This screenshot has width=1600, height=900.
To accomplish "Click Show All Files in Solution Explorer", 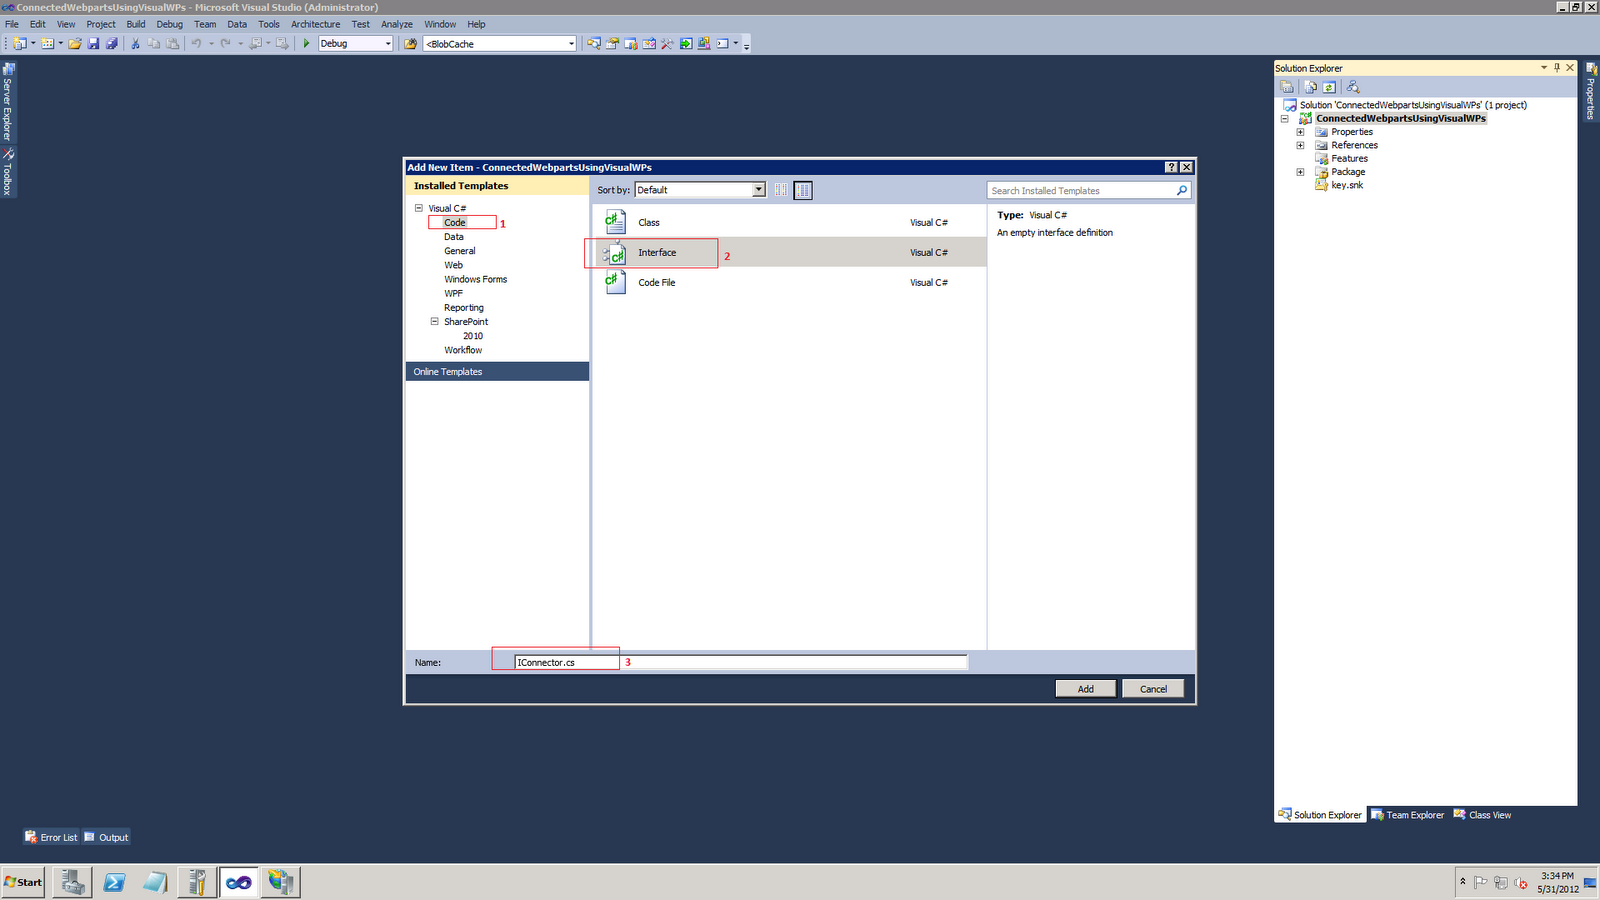I will tap(1310, 87).
